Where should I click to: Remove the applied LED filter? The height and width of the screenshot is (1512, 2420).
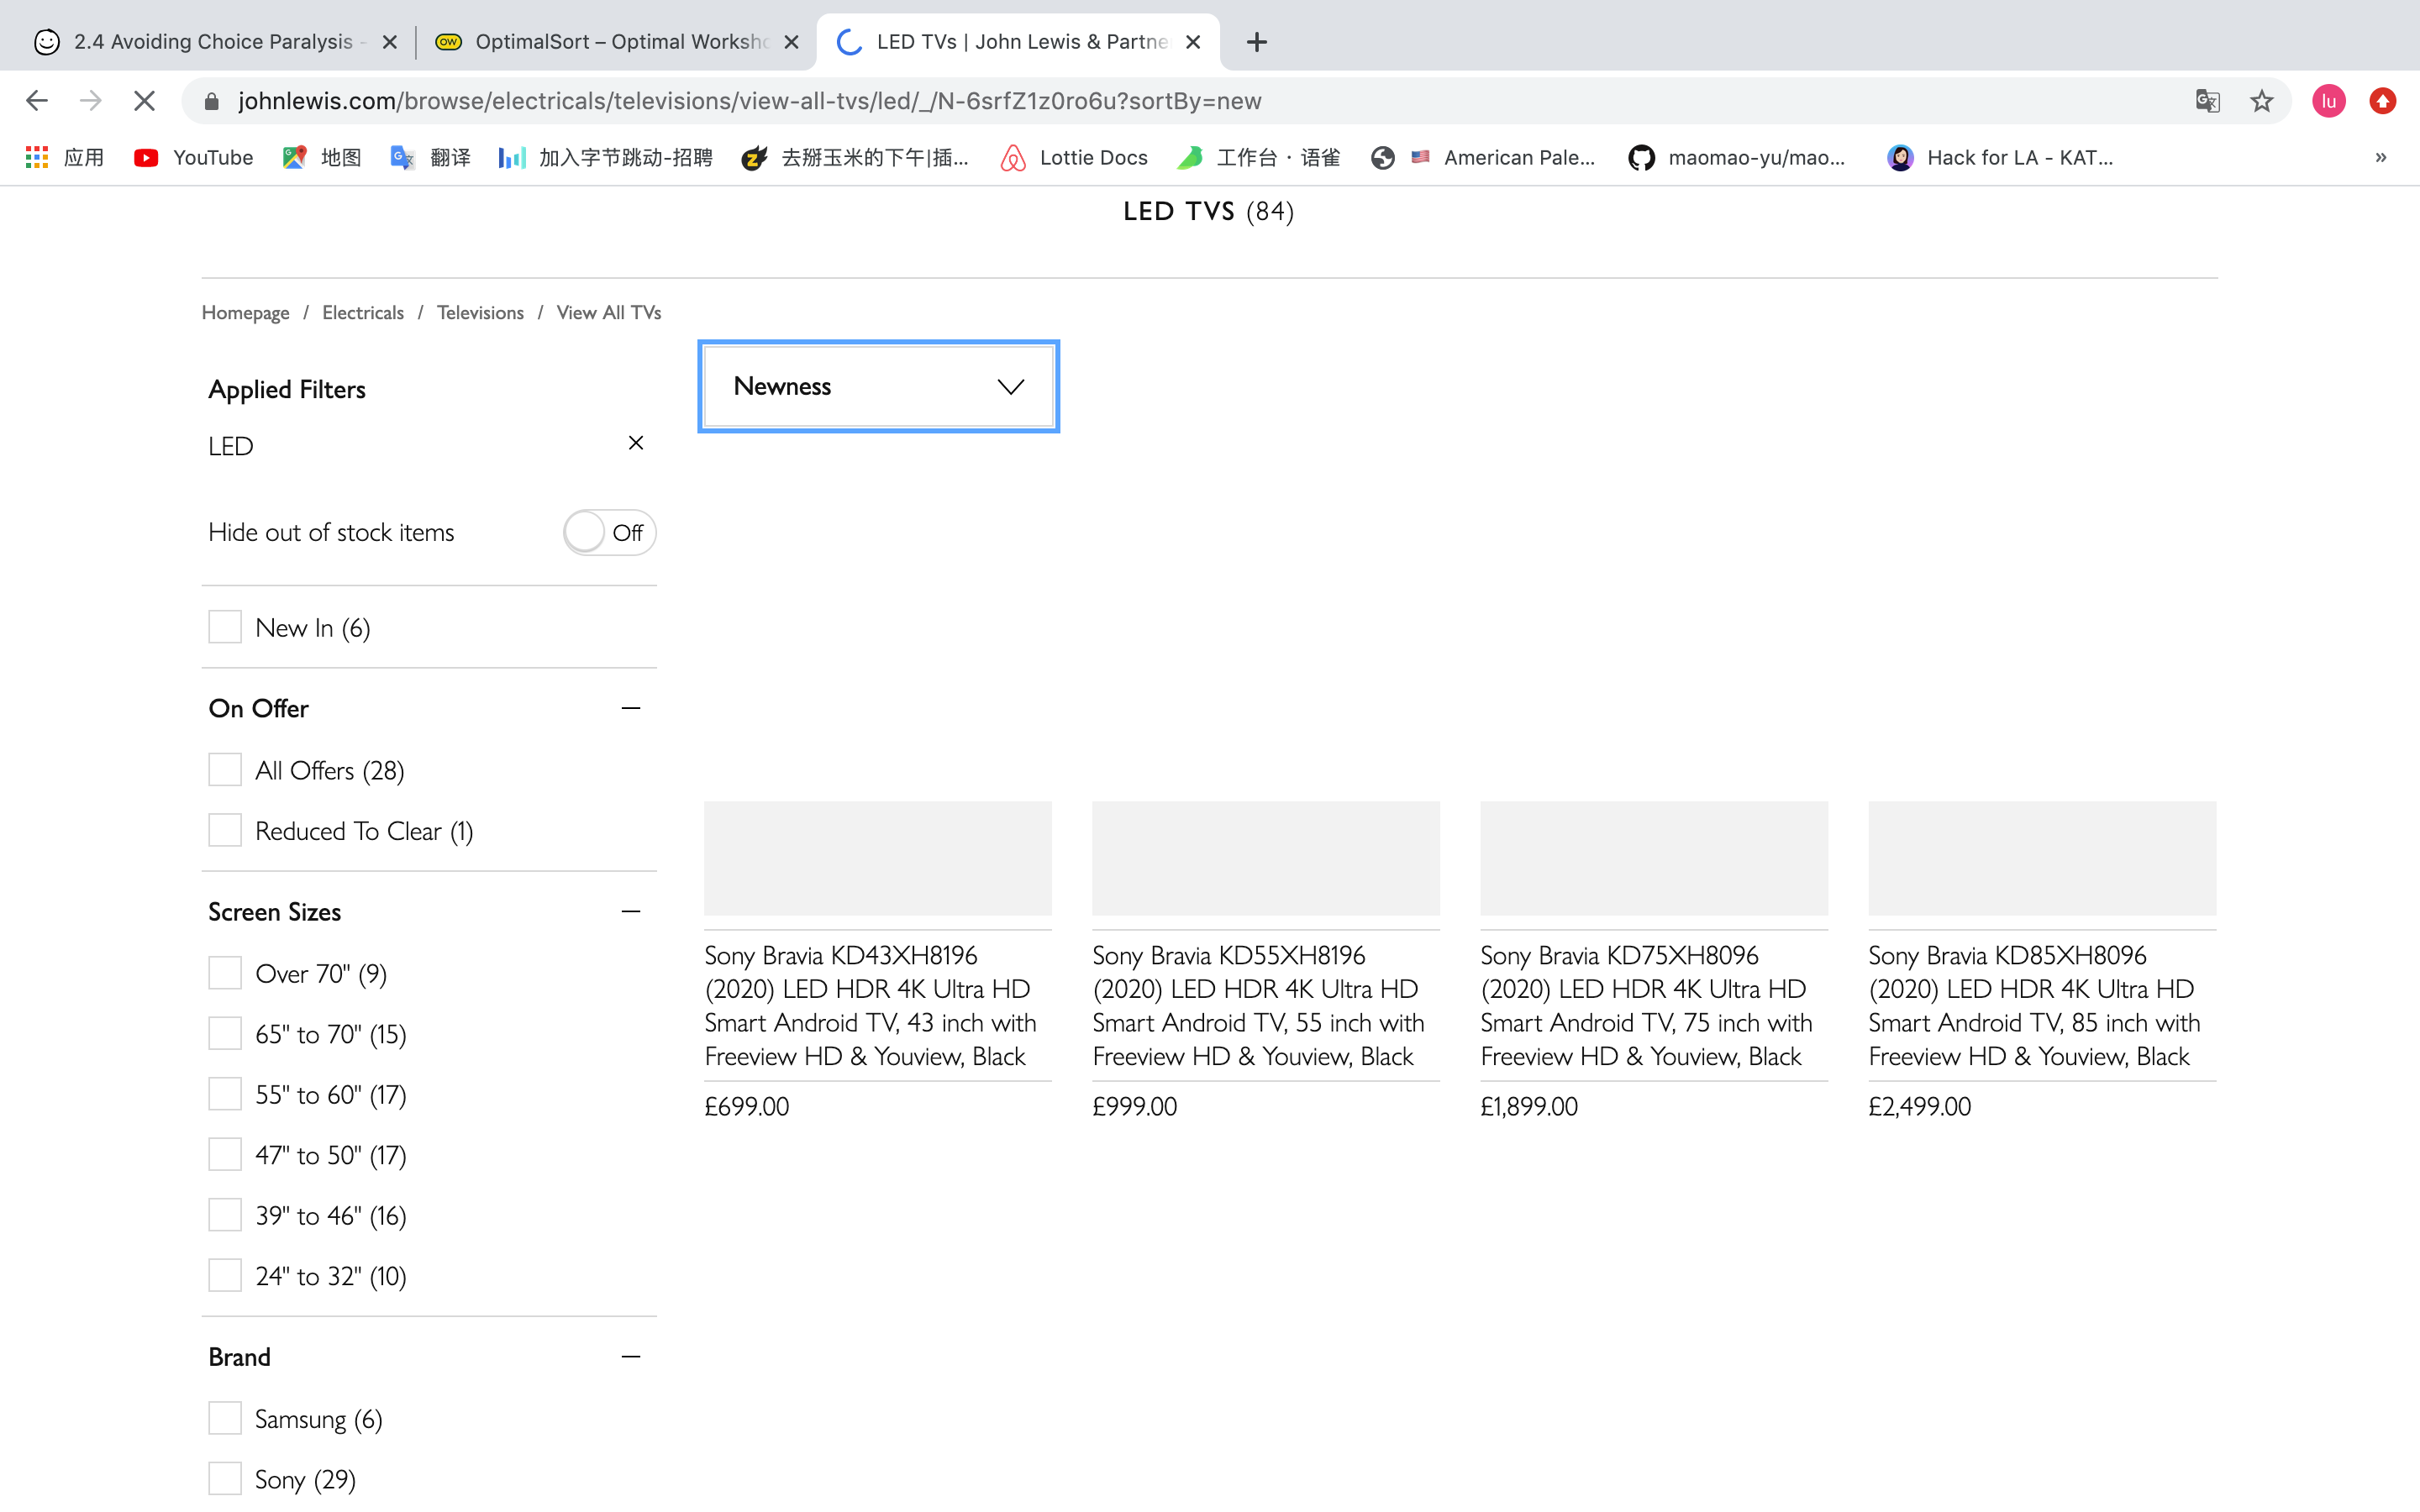[x=635, y=443]
